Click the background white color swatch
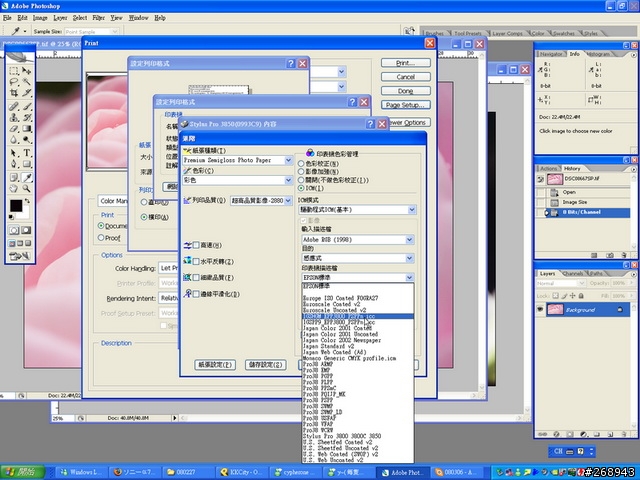 click(25, 213)
